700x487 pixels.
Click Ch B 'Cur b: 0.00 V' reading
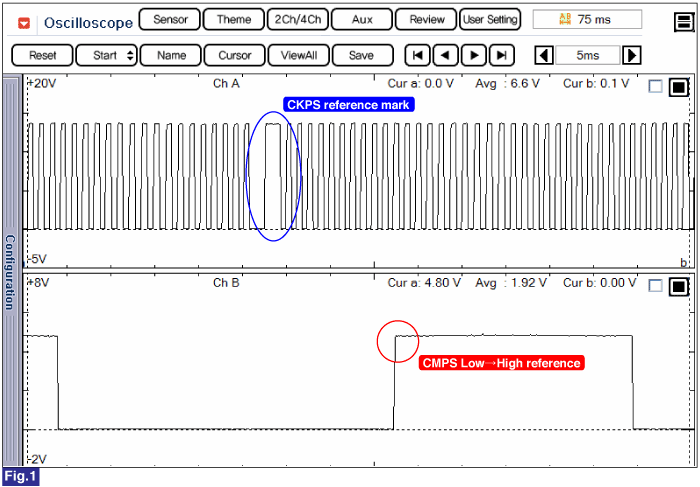600,283
